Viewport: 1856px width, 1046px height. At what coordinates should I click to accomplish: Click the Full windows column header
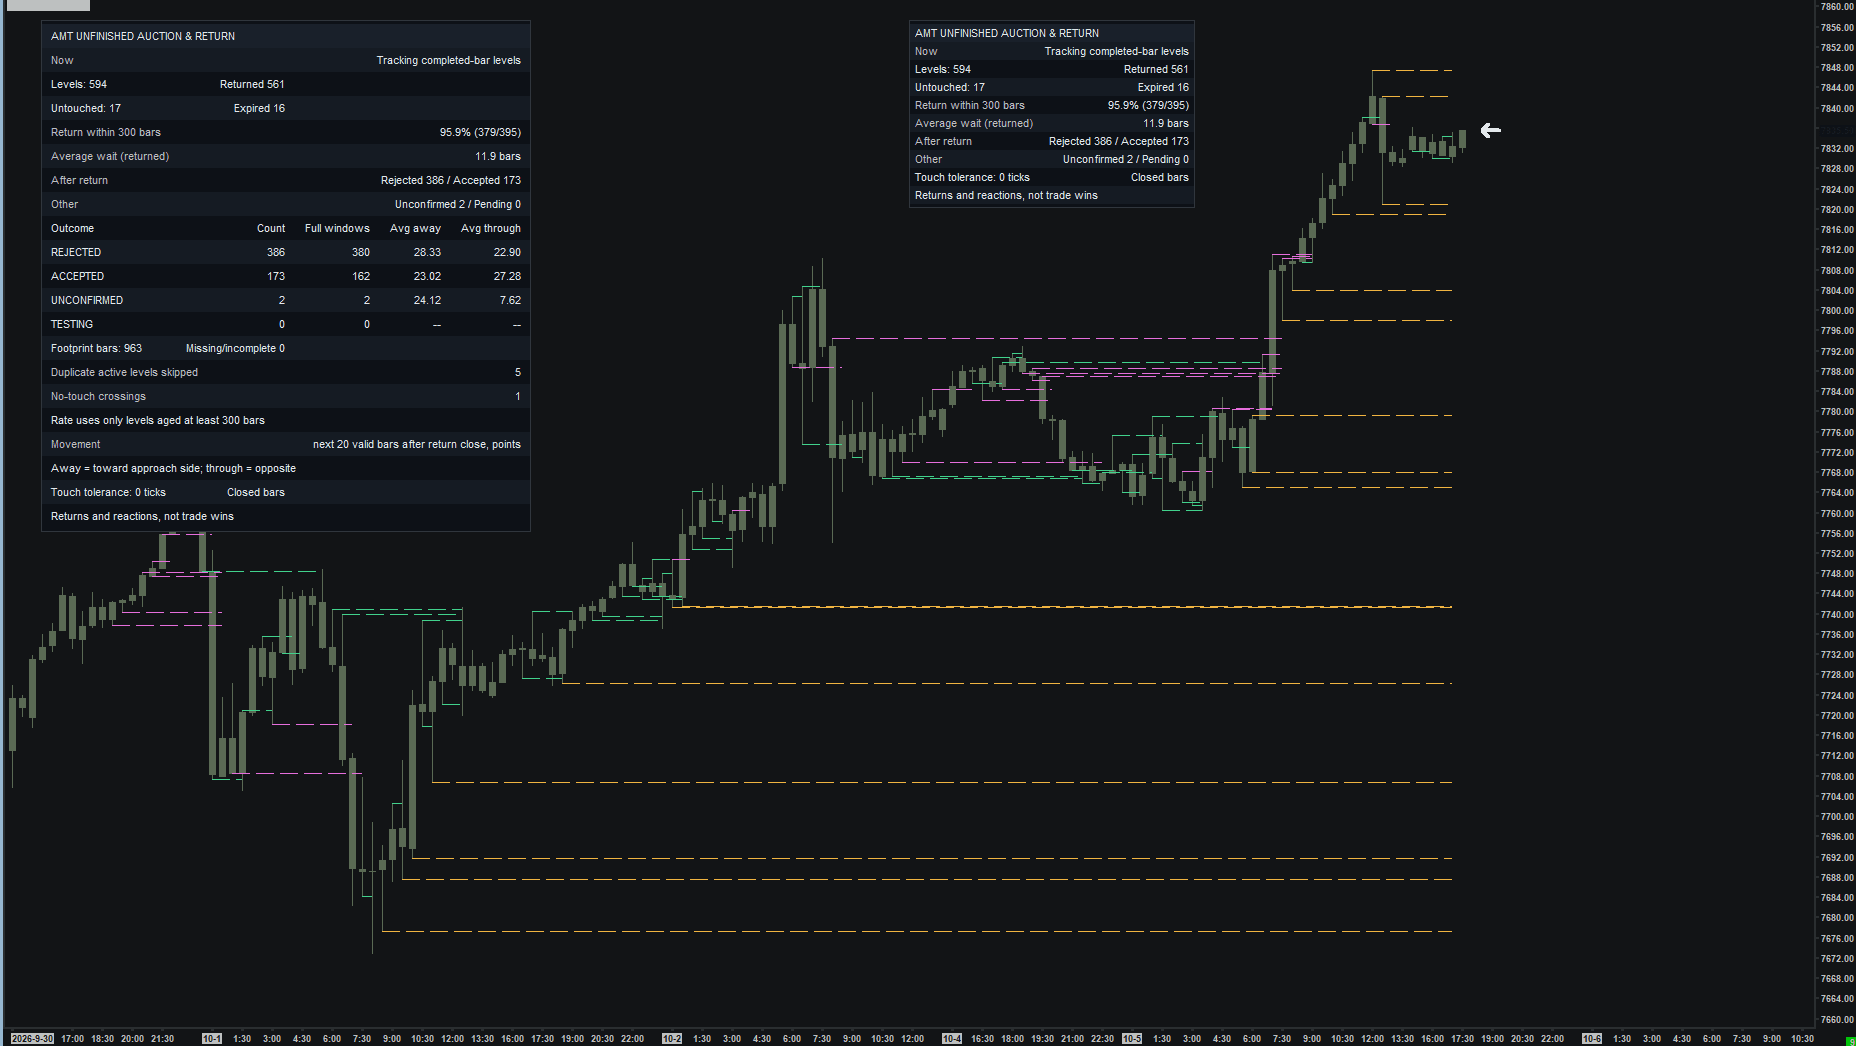click(337, 228)
